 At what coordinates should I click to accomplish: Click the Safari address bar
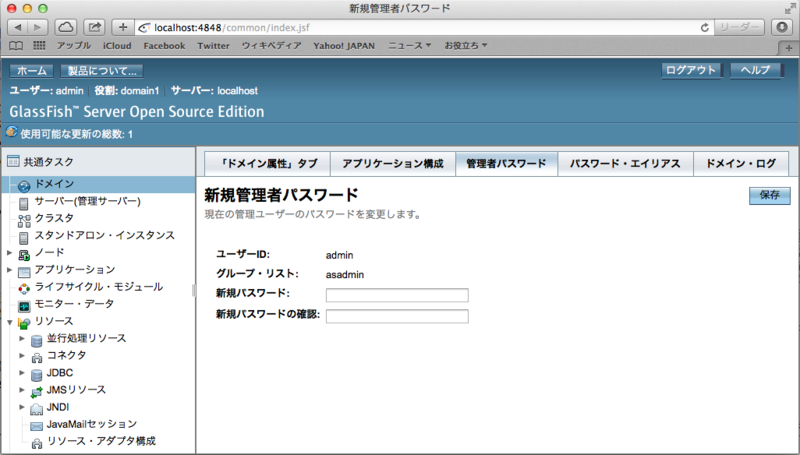[423, 28]
